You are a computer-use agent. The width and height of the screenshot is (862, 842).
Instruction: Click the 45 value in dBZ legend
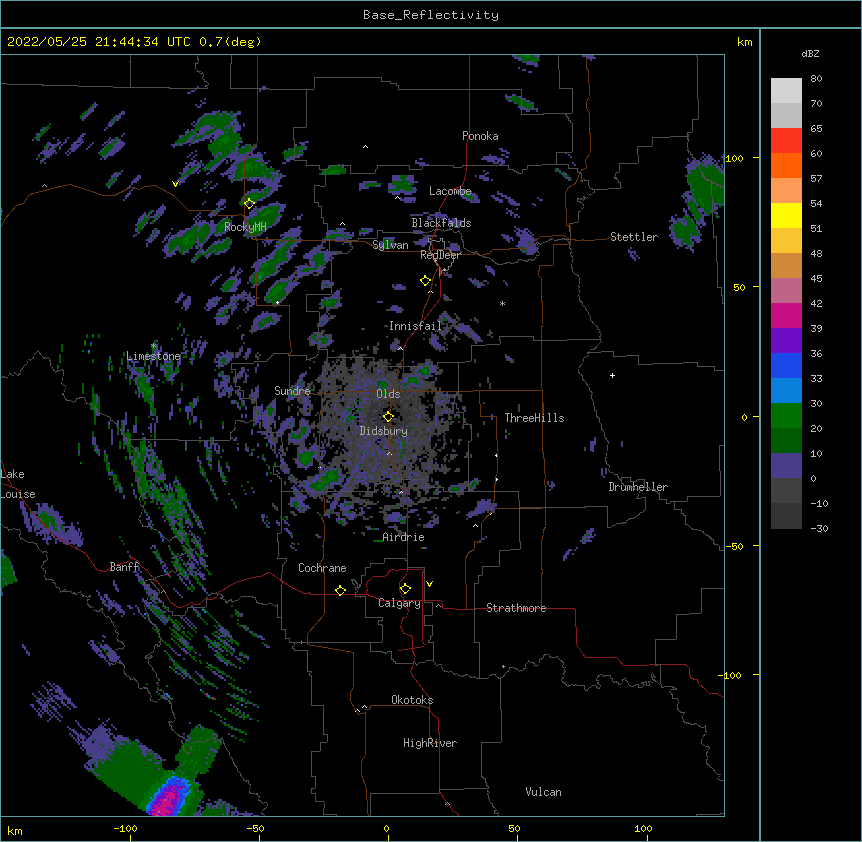[816, 279]
